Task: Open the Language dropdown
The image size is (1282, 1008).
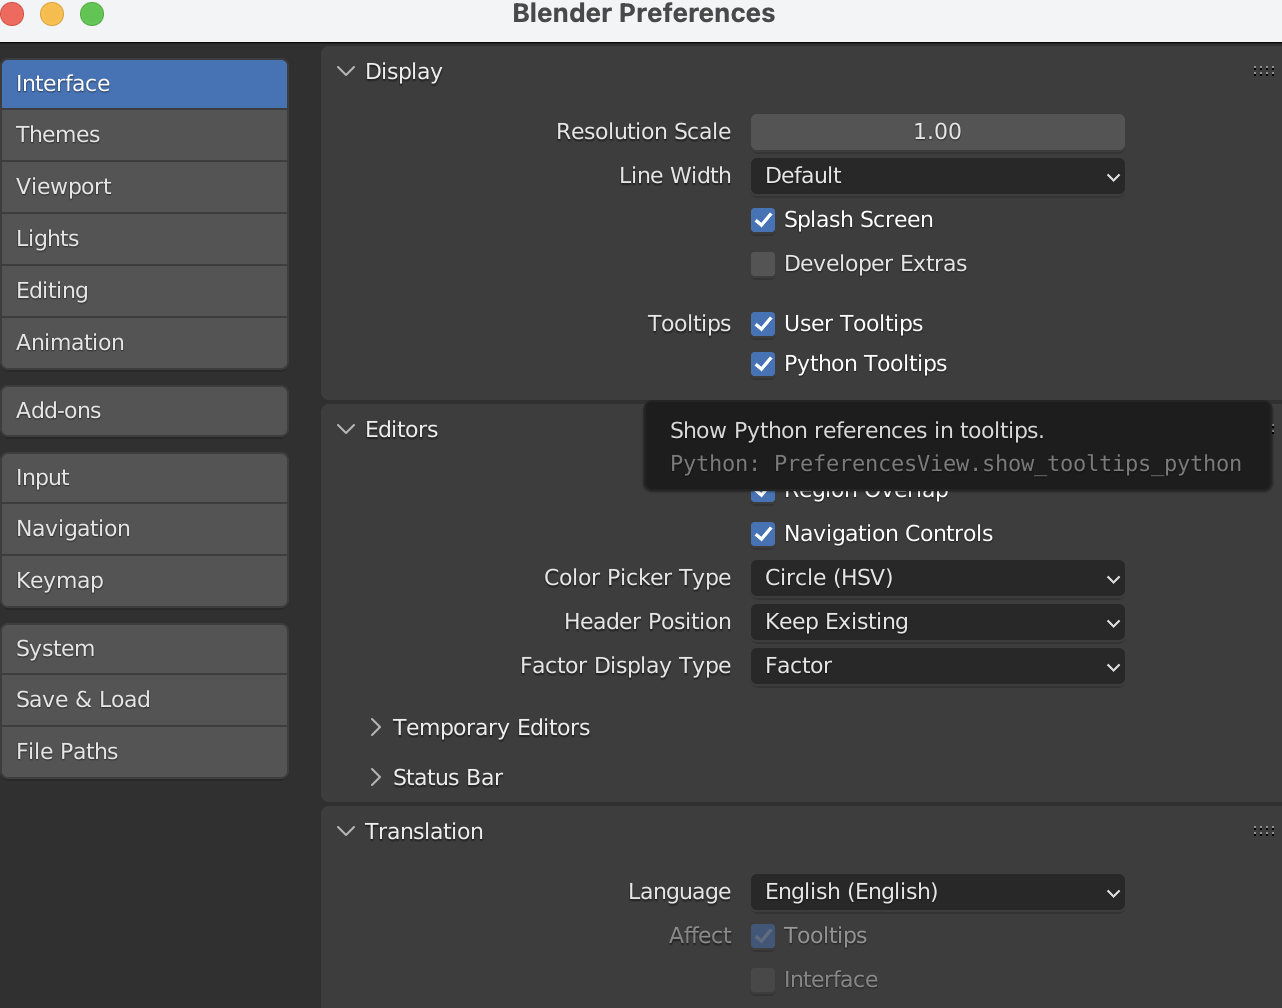Action: [x=938, y=892]
